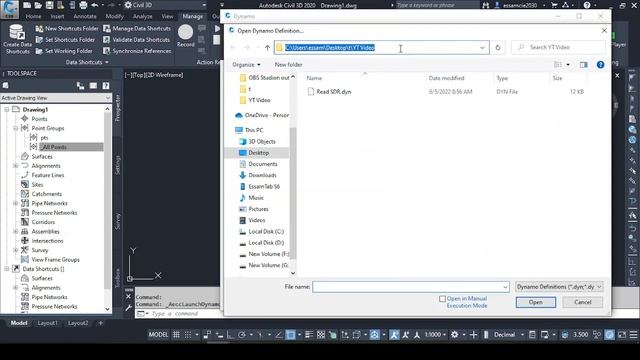Open the Analyze ribbon tab
Viewport: 640px width, 360px height.
(x=142, y=16)
